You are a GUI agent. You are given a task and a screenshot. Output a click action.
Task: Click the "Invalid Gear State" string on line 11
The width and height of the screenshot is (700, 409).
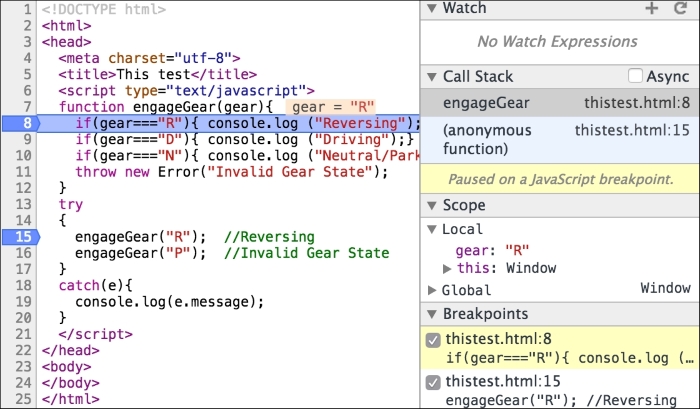coord(289,172)
